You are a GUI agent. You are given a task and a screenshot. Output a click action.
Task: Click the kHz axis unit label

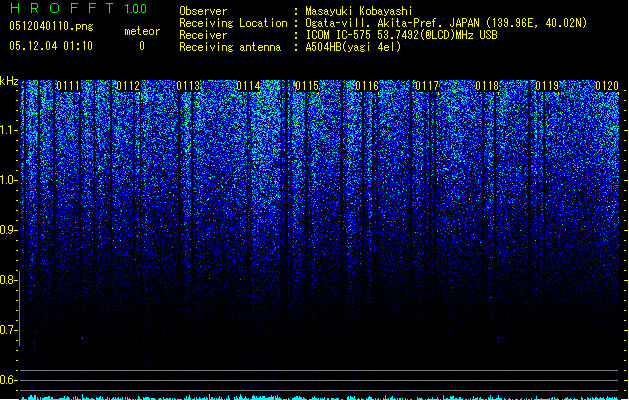pyautogui.click(x=9, y=81)
